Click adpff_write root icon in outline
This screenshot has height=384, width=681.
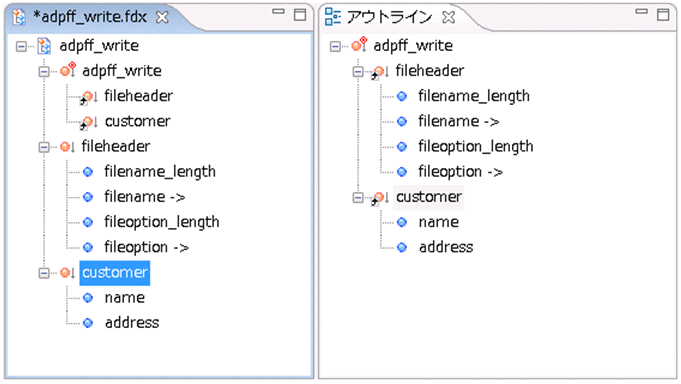[360, 44]
